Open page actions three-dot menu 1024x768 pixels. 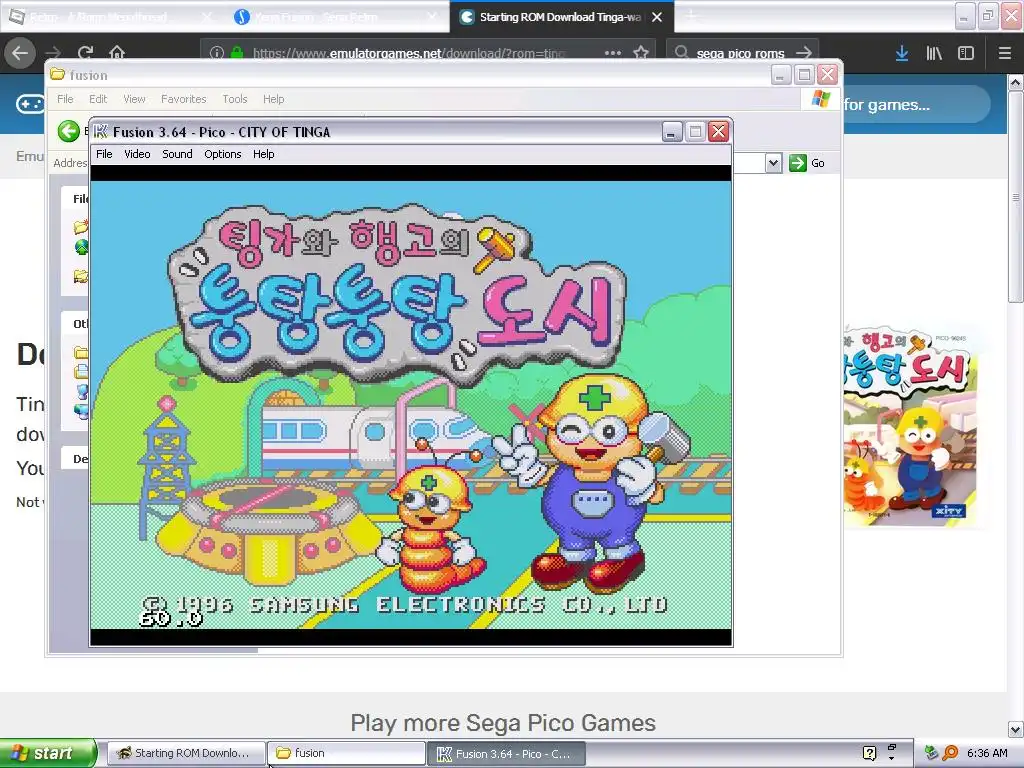pyautogui.click(x=613, y=53)
